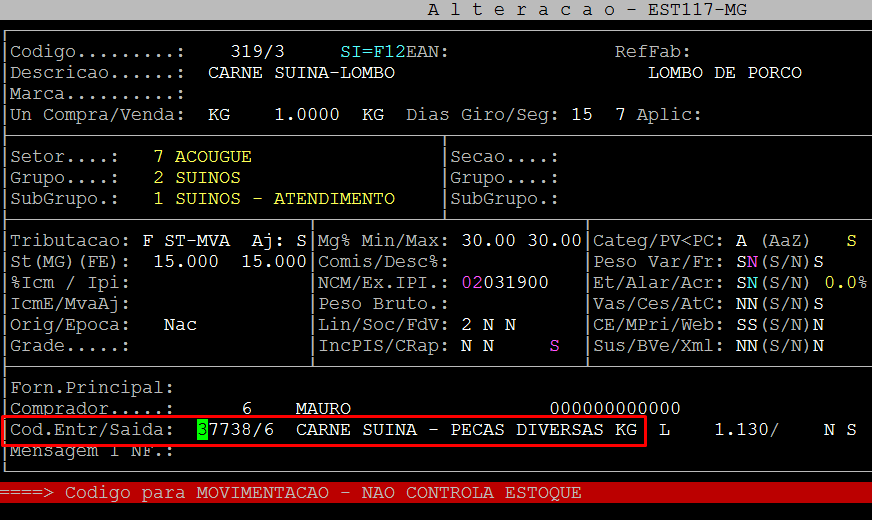The height and width of the screenshot is (520, 872).
Task: Click the Dias Giro/Seg value 15
Action: coord(581,115)
